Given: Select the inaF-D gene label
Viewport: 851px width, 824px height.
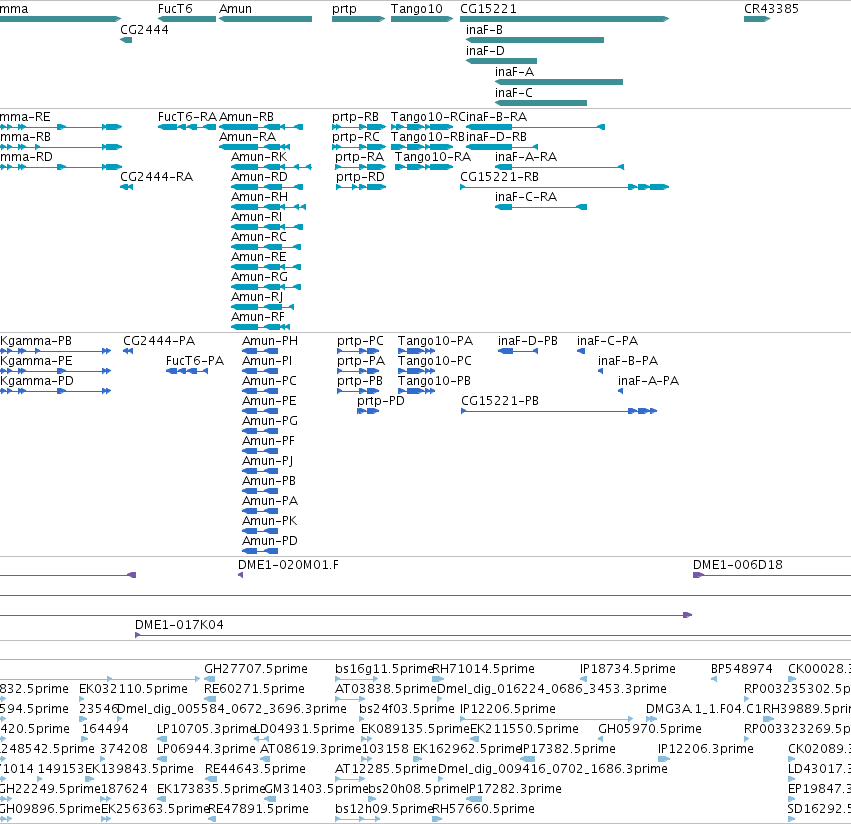Looking at the screenshot, I should tap(485, 50).
